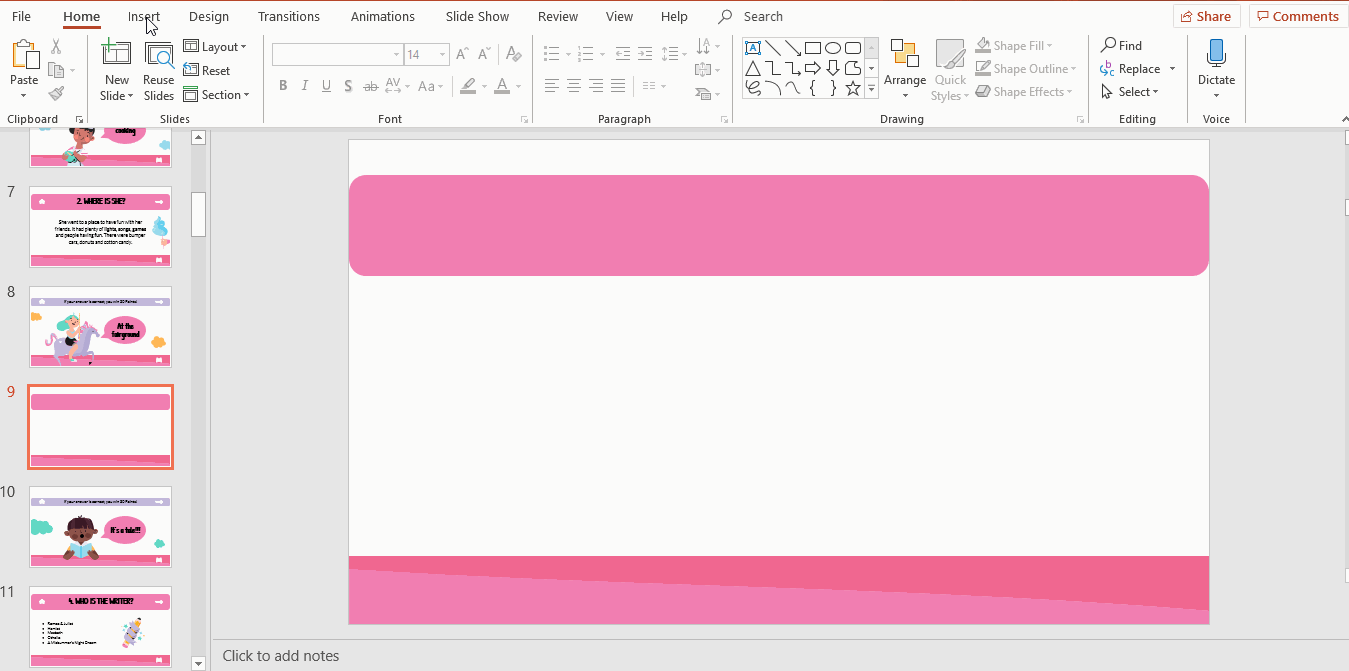The width and height of the screenshot is (1349, 671).
Task: Click the Find command in Editing group
Action: pyautogui.click(x=1121, y=45)
